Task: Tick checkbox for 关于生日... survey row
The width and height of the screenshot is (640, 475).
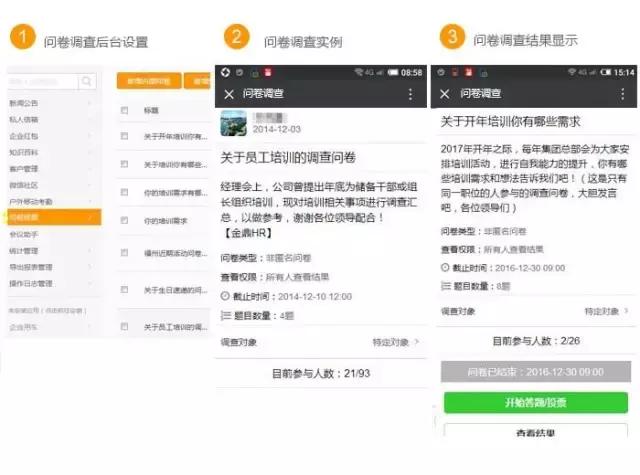Action: click(124, 290)
